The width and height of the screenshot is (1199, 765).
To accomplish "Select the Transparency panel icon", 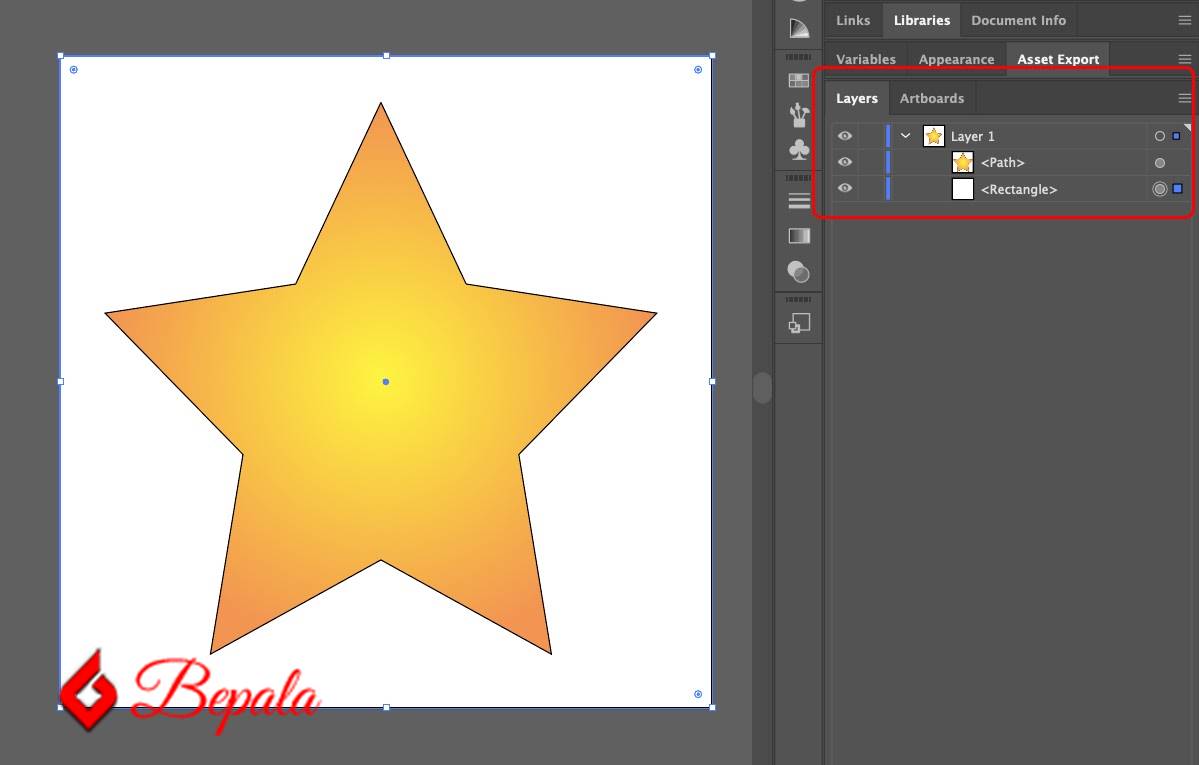I will 798,271.
